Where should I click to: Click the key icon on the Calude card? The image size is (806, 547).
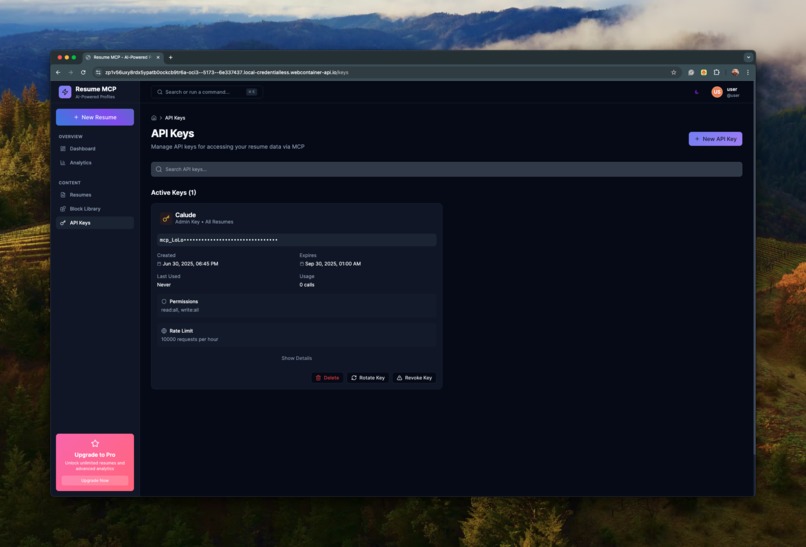tap(166, 218)
